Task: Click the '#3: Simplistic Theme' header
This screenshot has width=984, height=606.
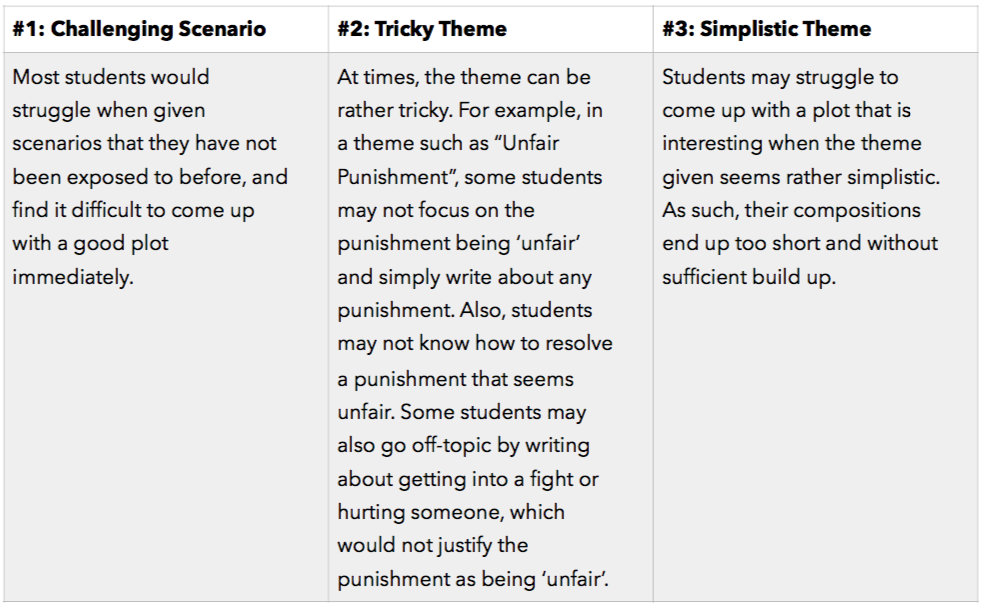Action: [766, 29]
